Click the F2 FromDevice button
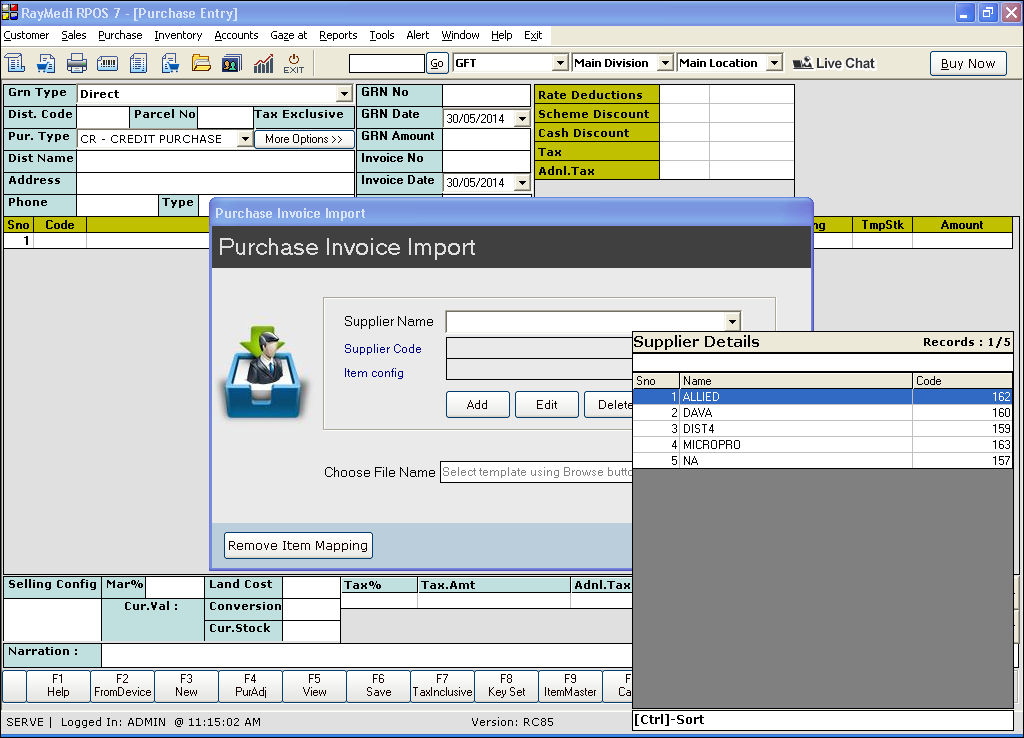 click(x=123, y=686)
